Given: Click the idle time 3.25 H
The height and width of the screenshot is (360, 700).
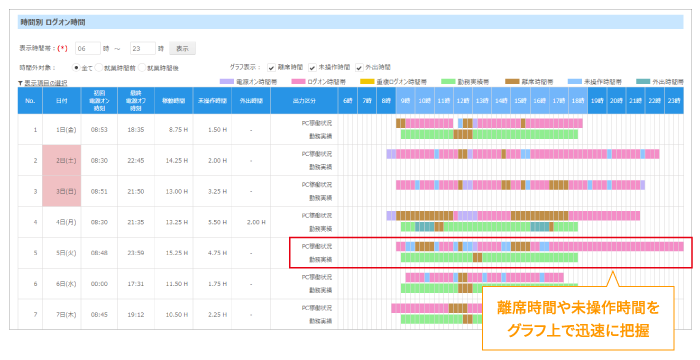Looking at the screenshot, I should click(x=217, y=191).
